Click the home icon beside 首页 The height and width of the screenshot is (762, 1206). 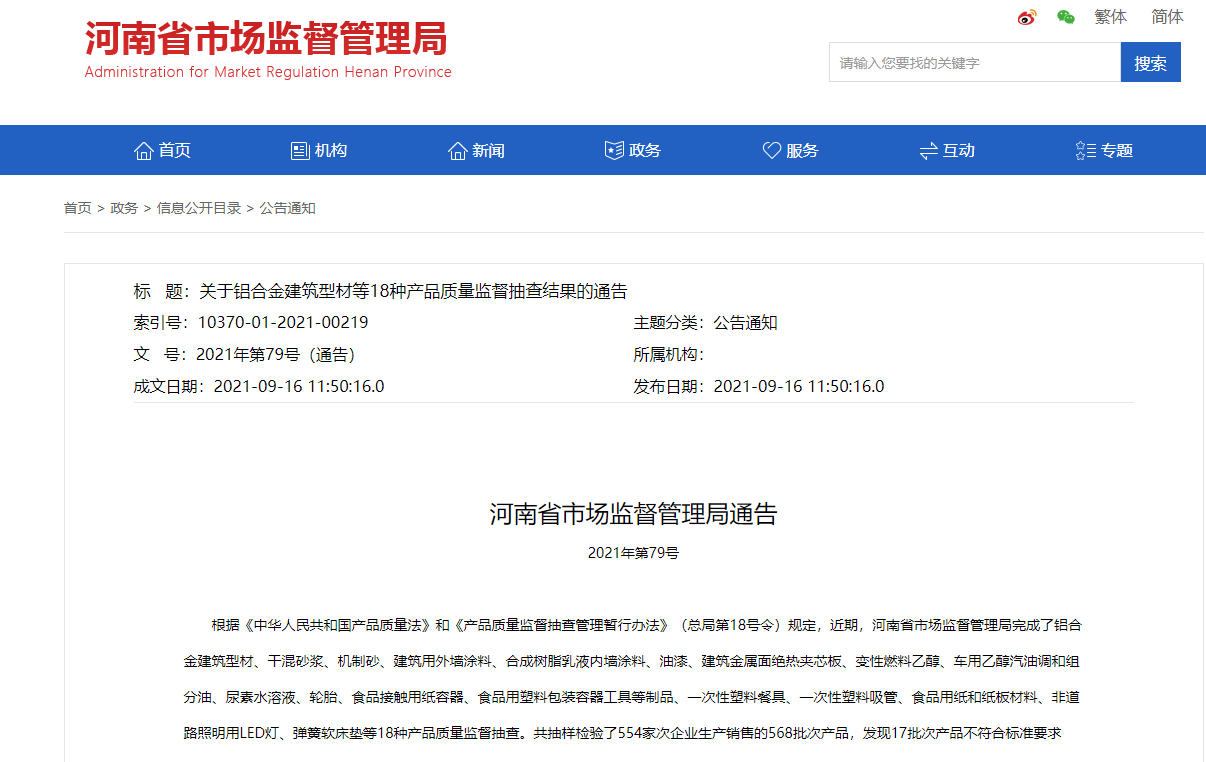[144, 151]
